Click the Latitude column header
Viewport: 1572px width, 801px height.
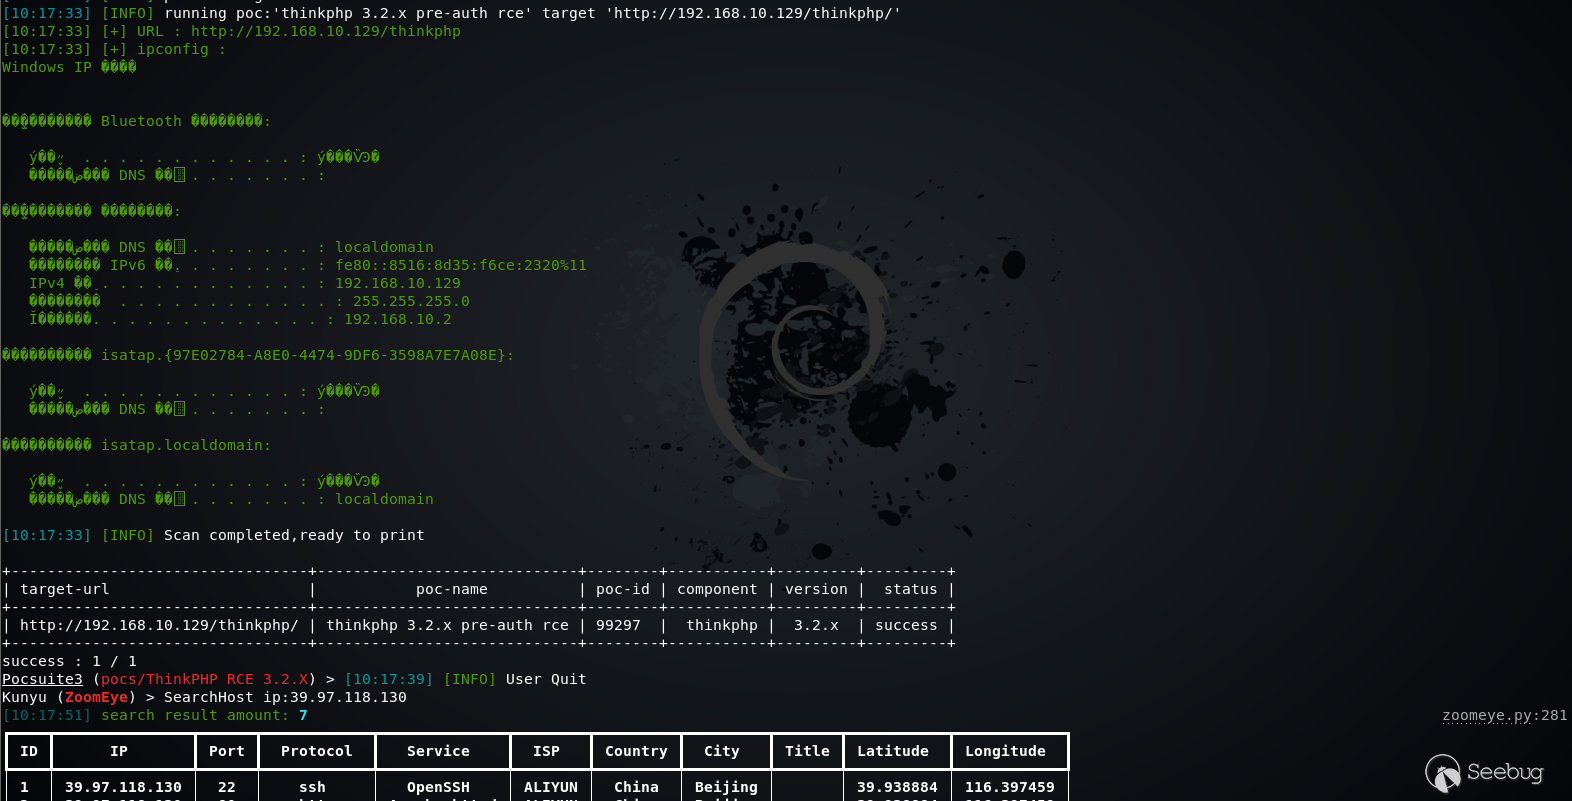point(893,751)
